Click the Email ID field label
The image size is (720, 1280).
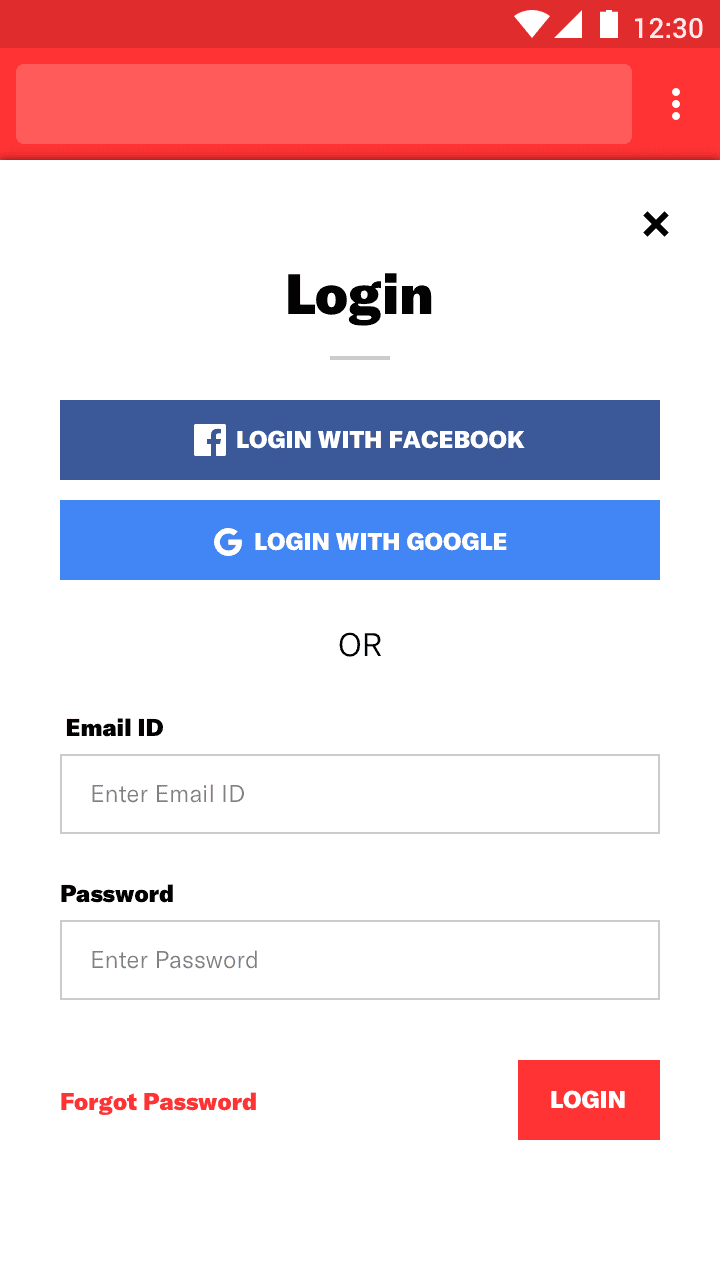click(114, 728)
